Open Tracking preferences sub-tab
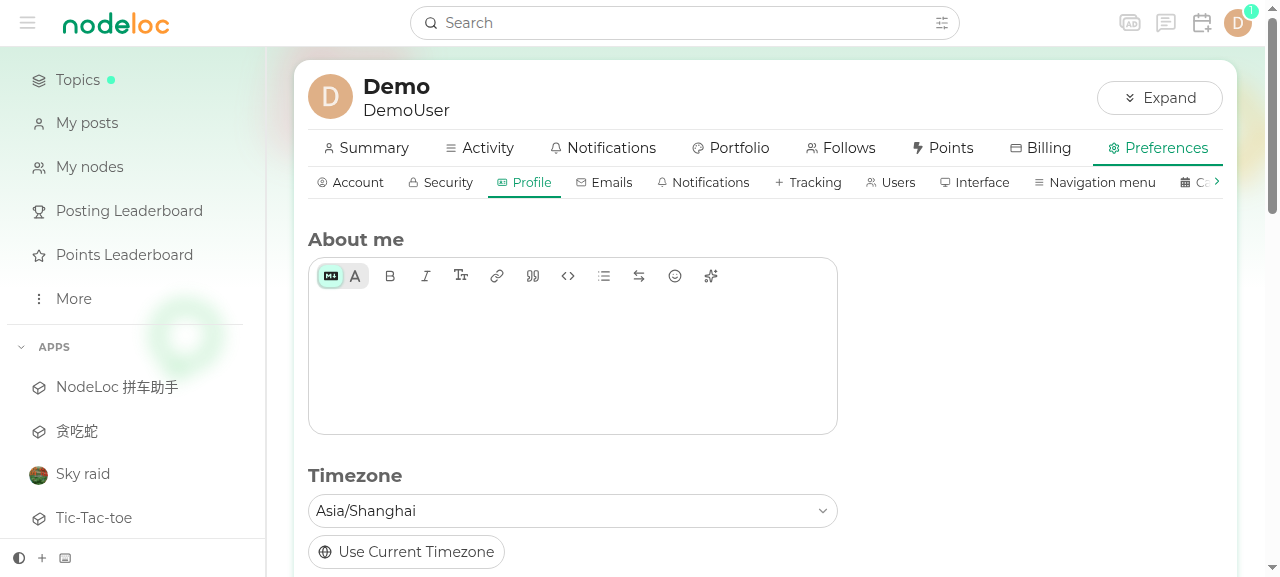 pos(808,183)
